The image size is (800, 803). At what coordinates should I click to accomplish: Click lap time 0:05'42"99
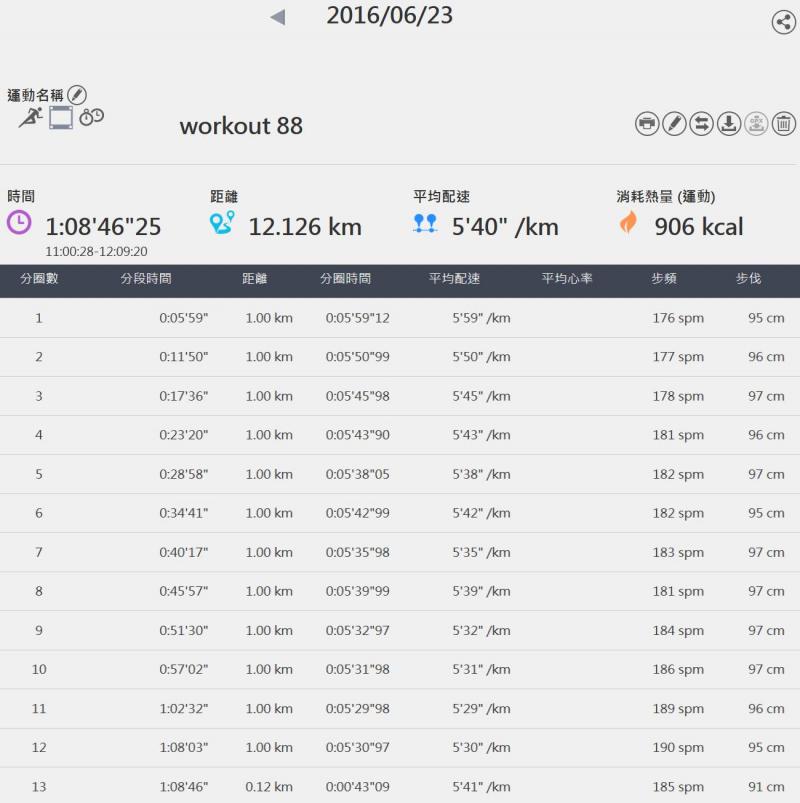point(357,513)
